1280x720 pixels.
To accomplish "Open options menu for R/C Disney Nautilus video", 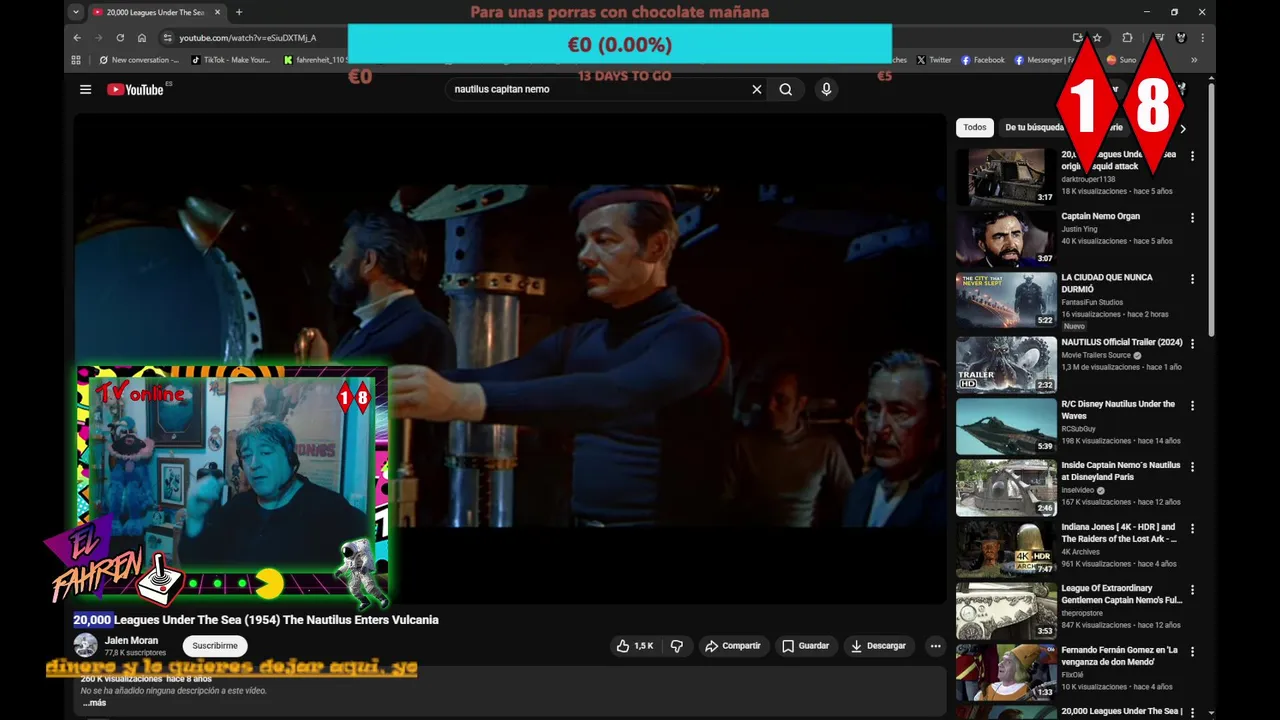I will click(1192, 405).
